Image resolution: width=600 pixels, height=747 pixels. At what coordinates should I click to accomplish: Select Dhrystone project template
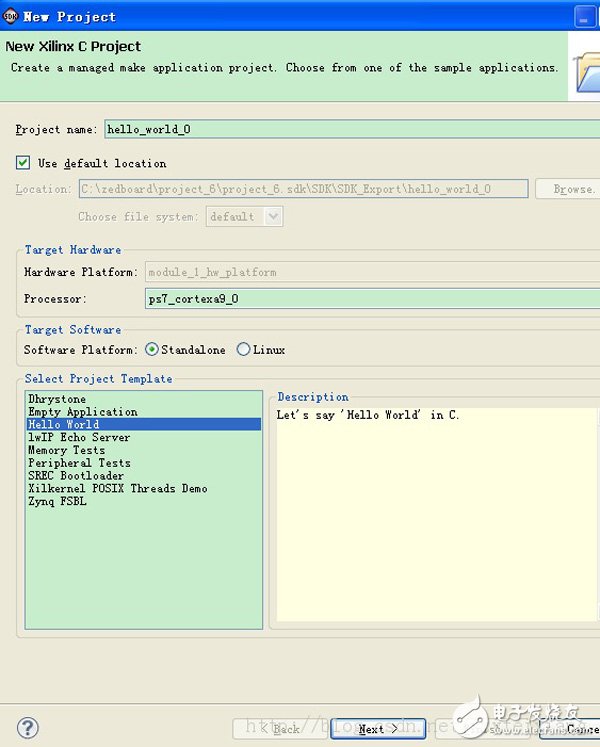57,399
